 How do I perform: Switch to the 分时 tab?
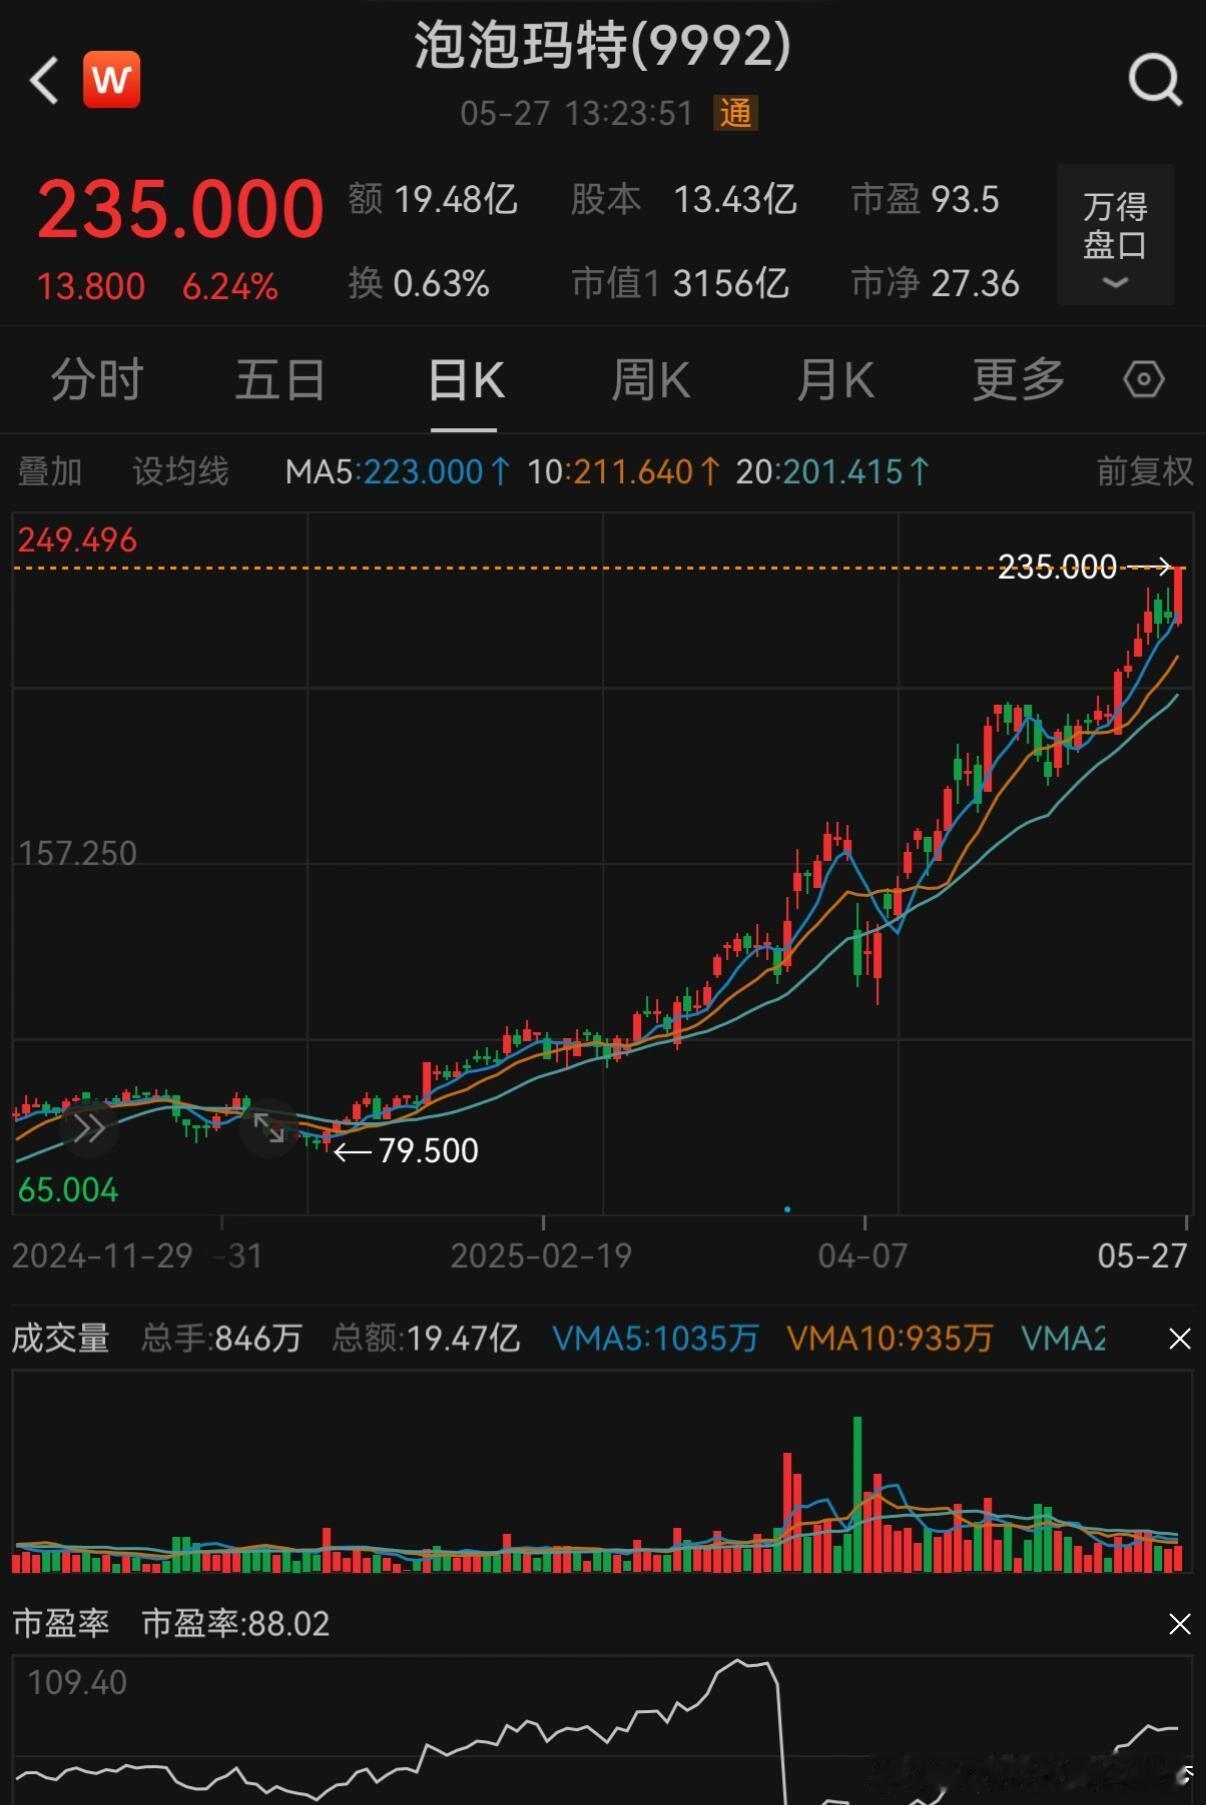[97, 380]
